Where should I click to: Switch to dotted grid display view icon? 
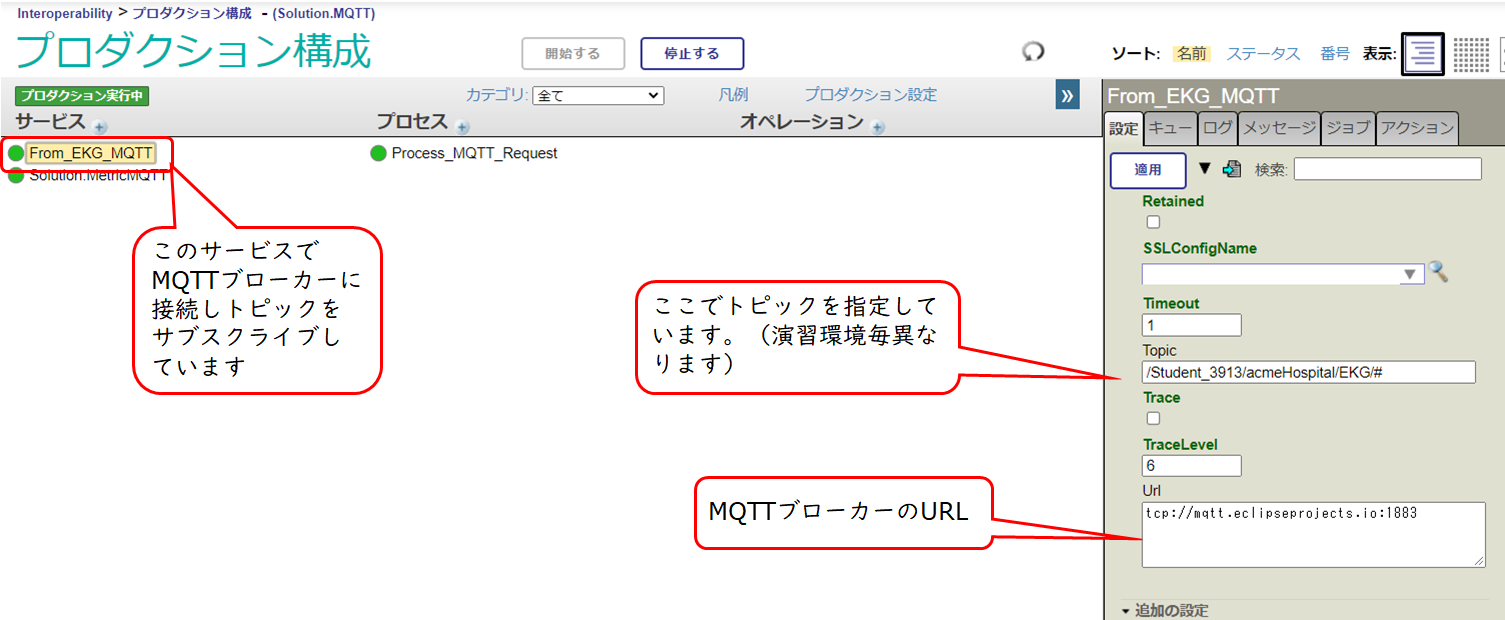pos(1470,54)
